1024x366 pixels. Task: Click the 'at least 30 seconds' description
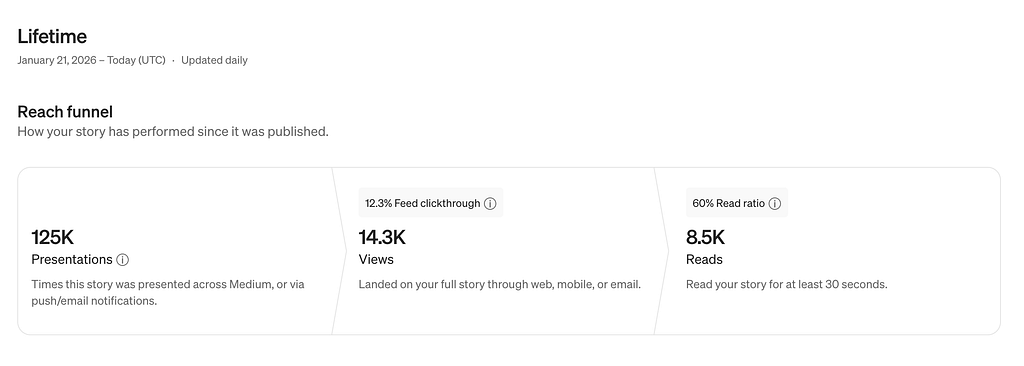786,285
